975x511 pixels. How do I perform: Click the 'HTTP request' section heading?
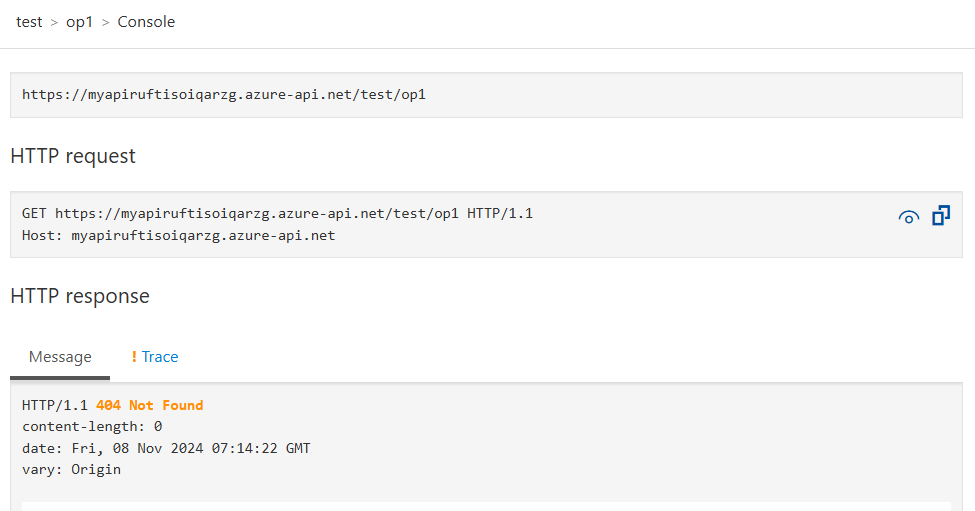pyautogui.click(x=73, y=156)
